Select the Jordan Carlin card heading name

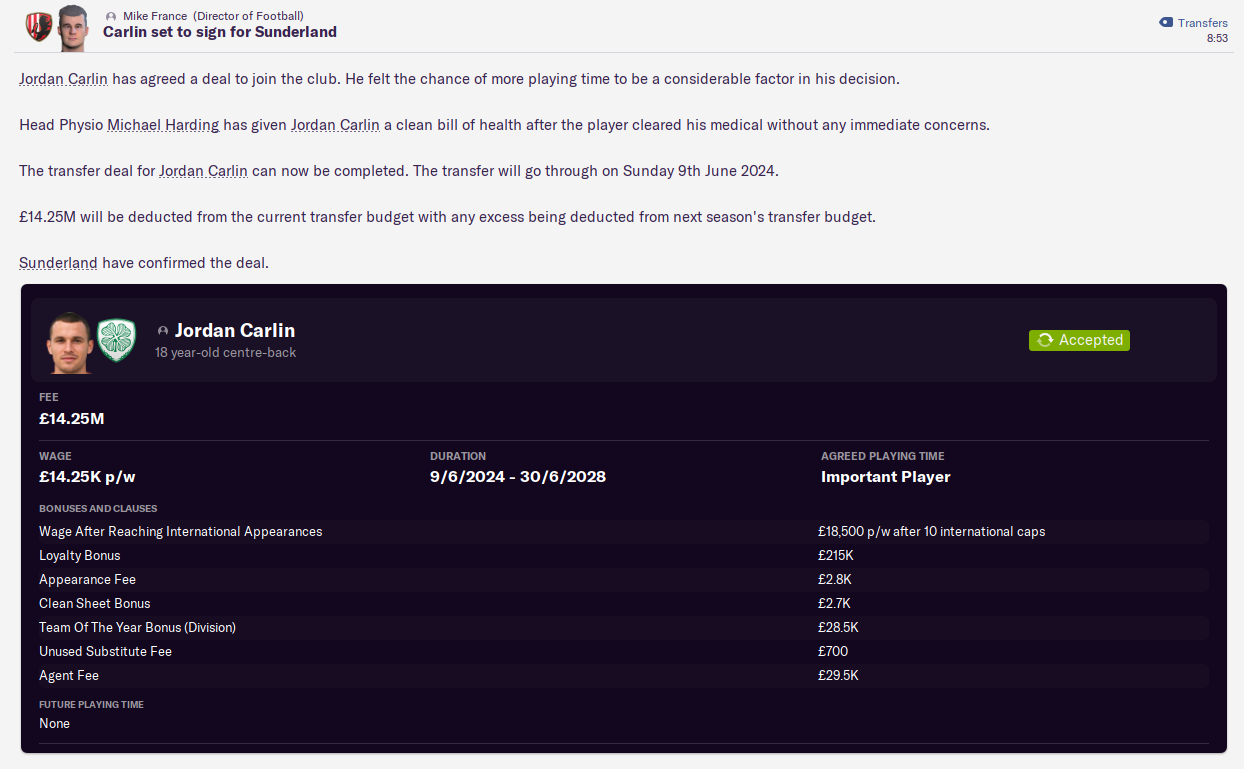(235, 330)
